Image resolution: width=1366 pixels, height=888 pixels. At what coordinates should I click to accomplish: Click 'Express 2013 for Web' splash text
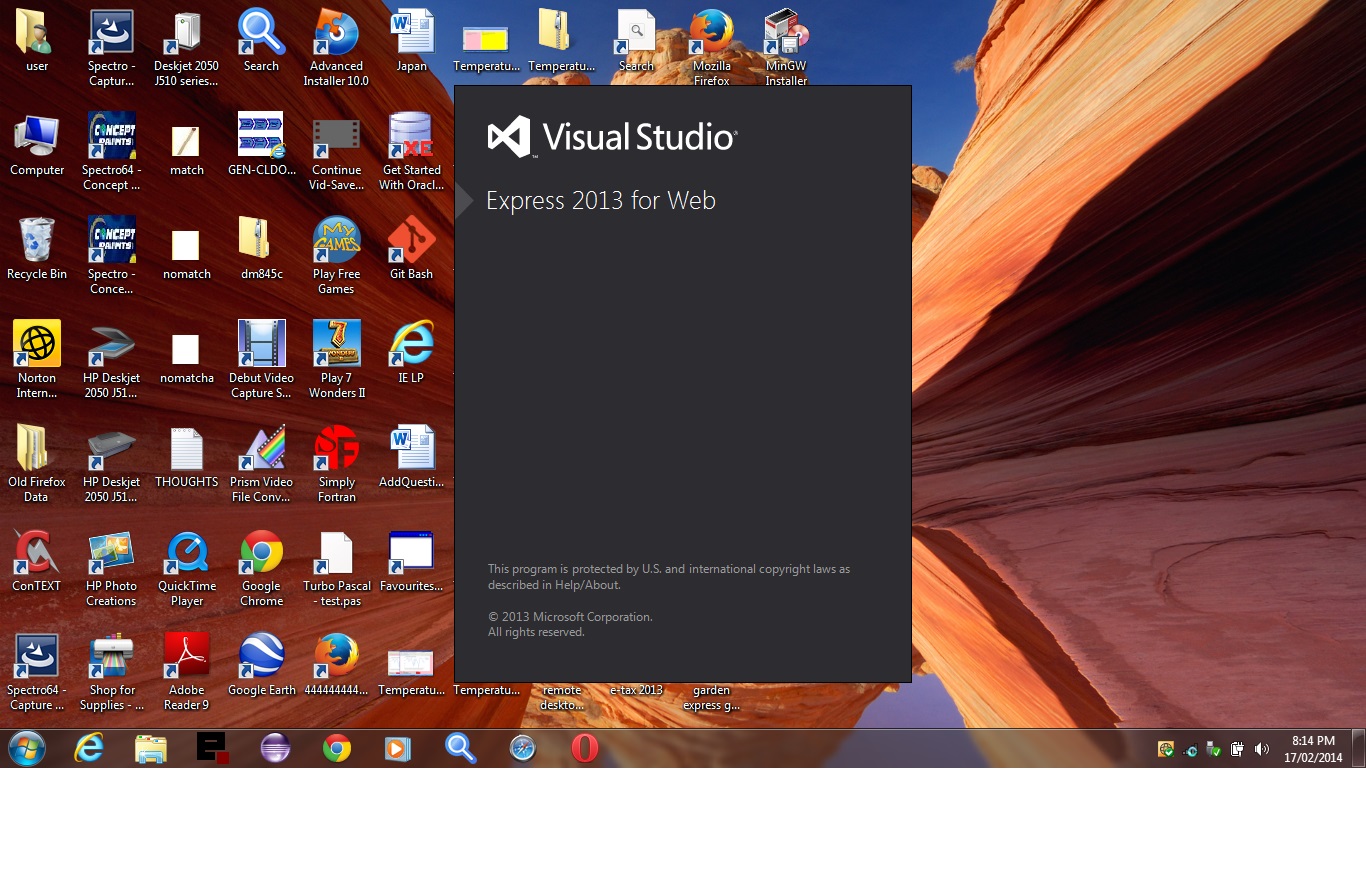click(x=601, y=200)
